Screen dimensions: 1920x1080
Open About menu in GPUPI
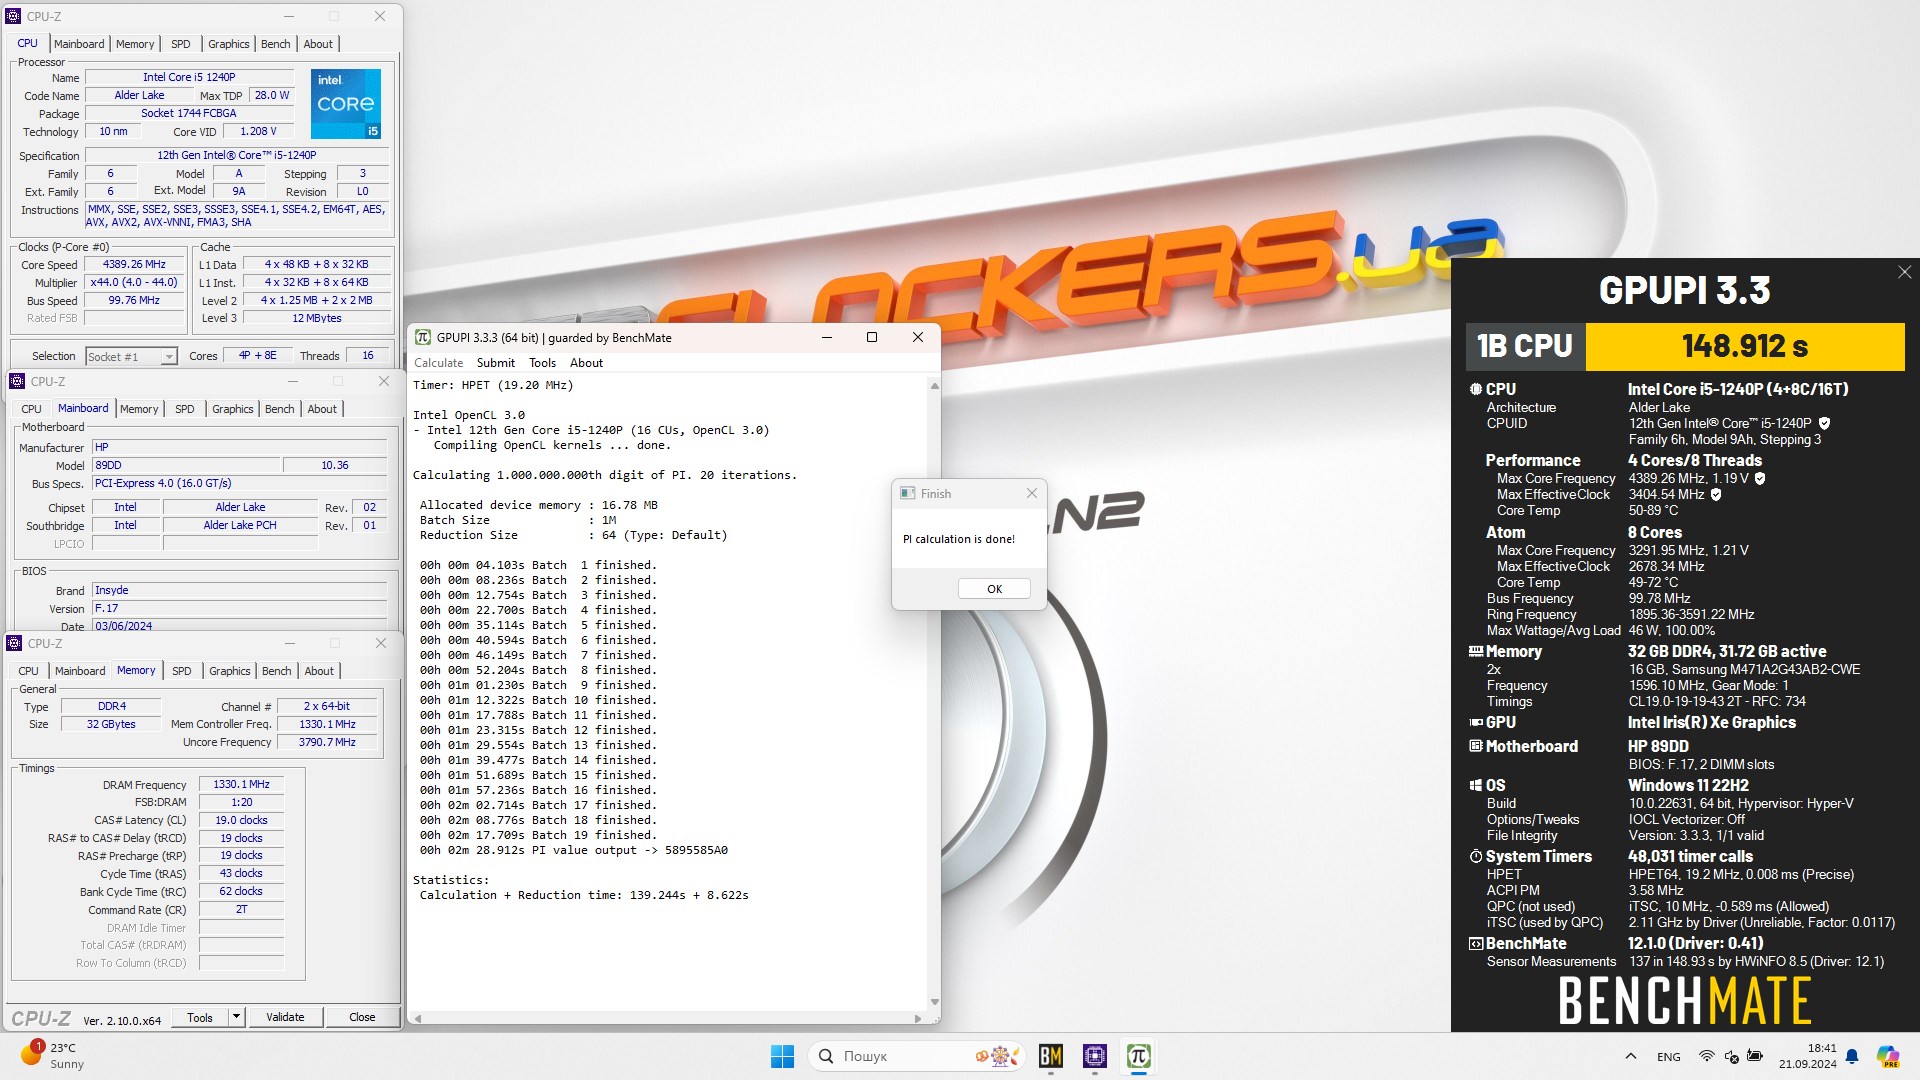586,363
